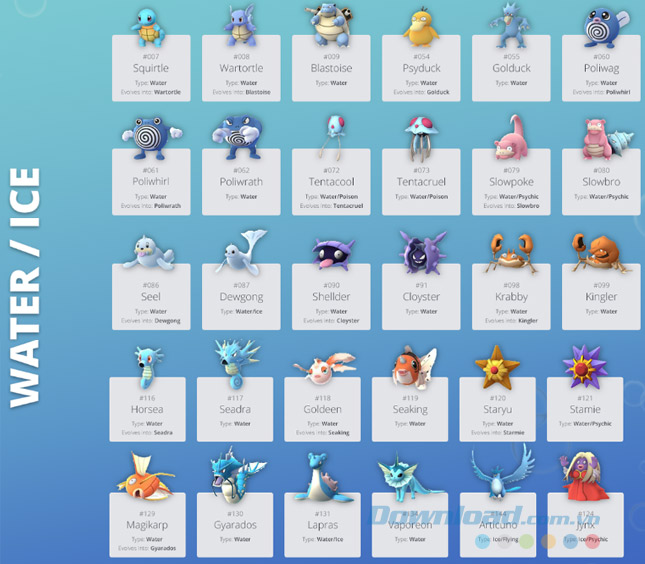The height and width of the screenshot is (564, 645).
Task: Click the Gyarados name label
Action: [235, 525]
